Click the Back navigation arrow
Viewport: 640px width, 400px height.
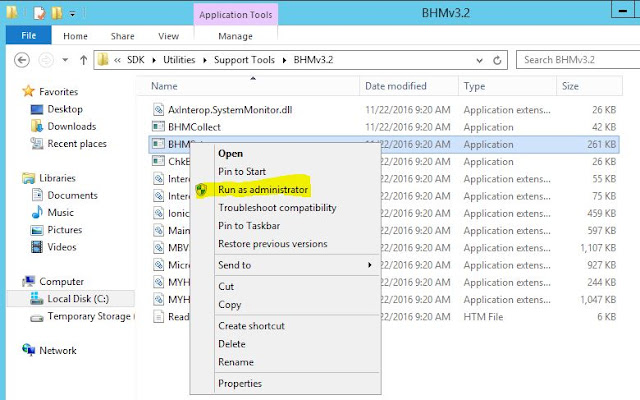pos(22,60)
